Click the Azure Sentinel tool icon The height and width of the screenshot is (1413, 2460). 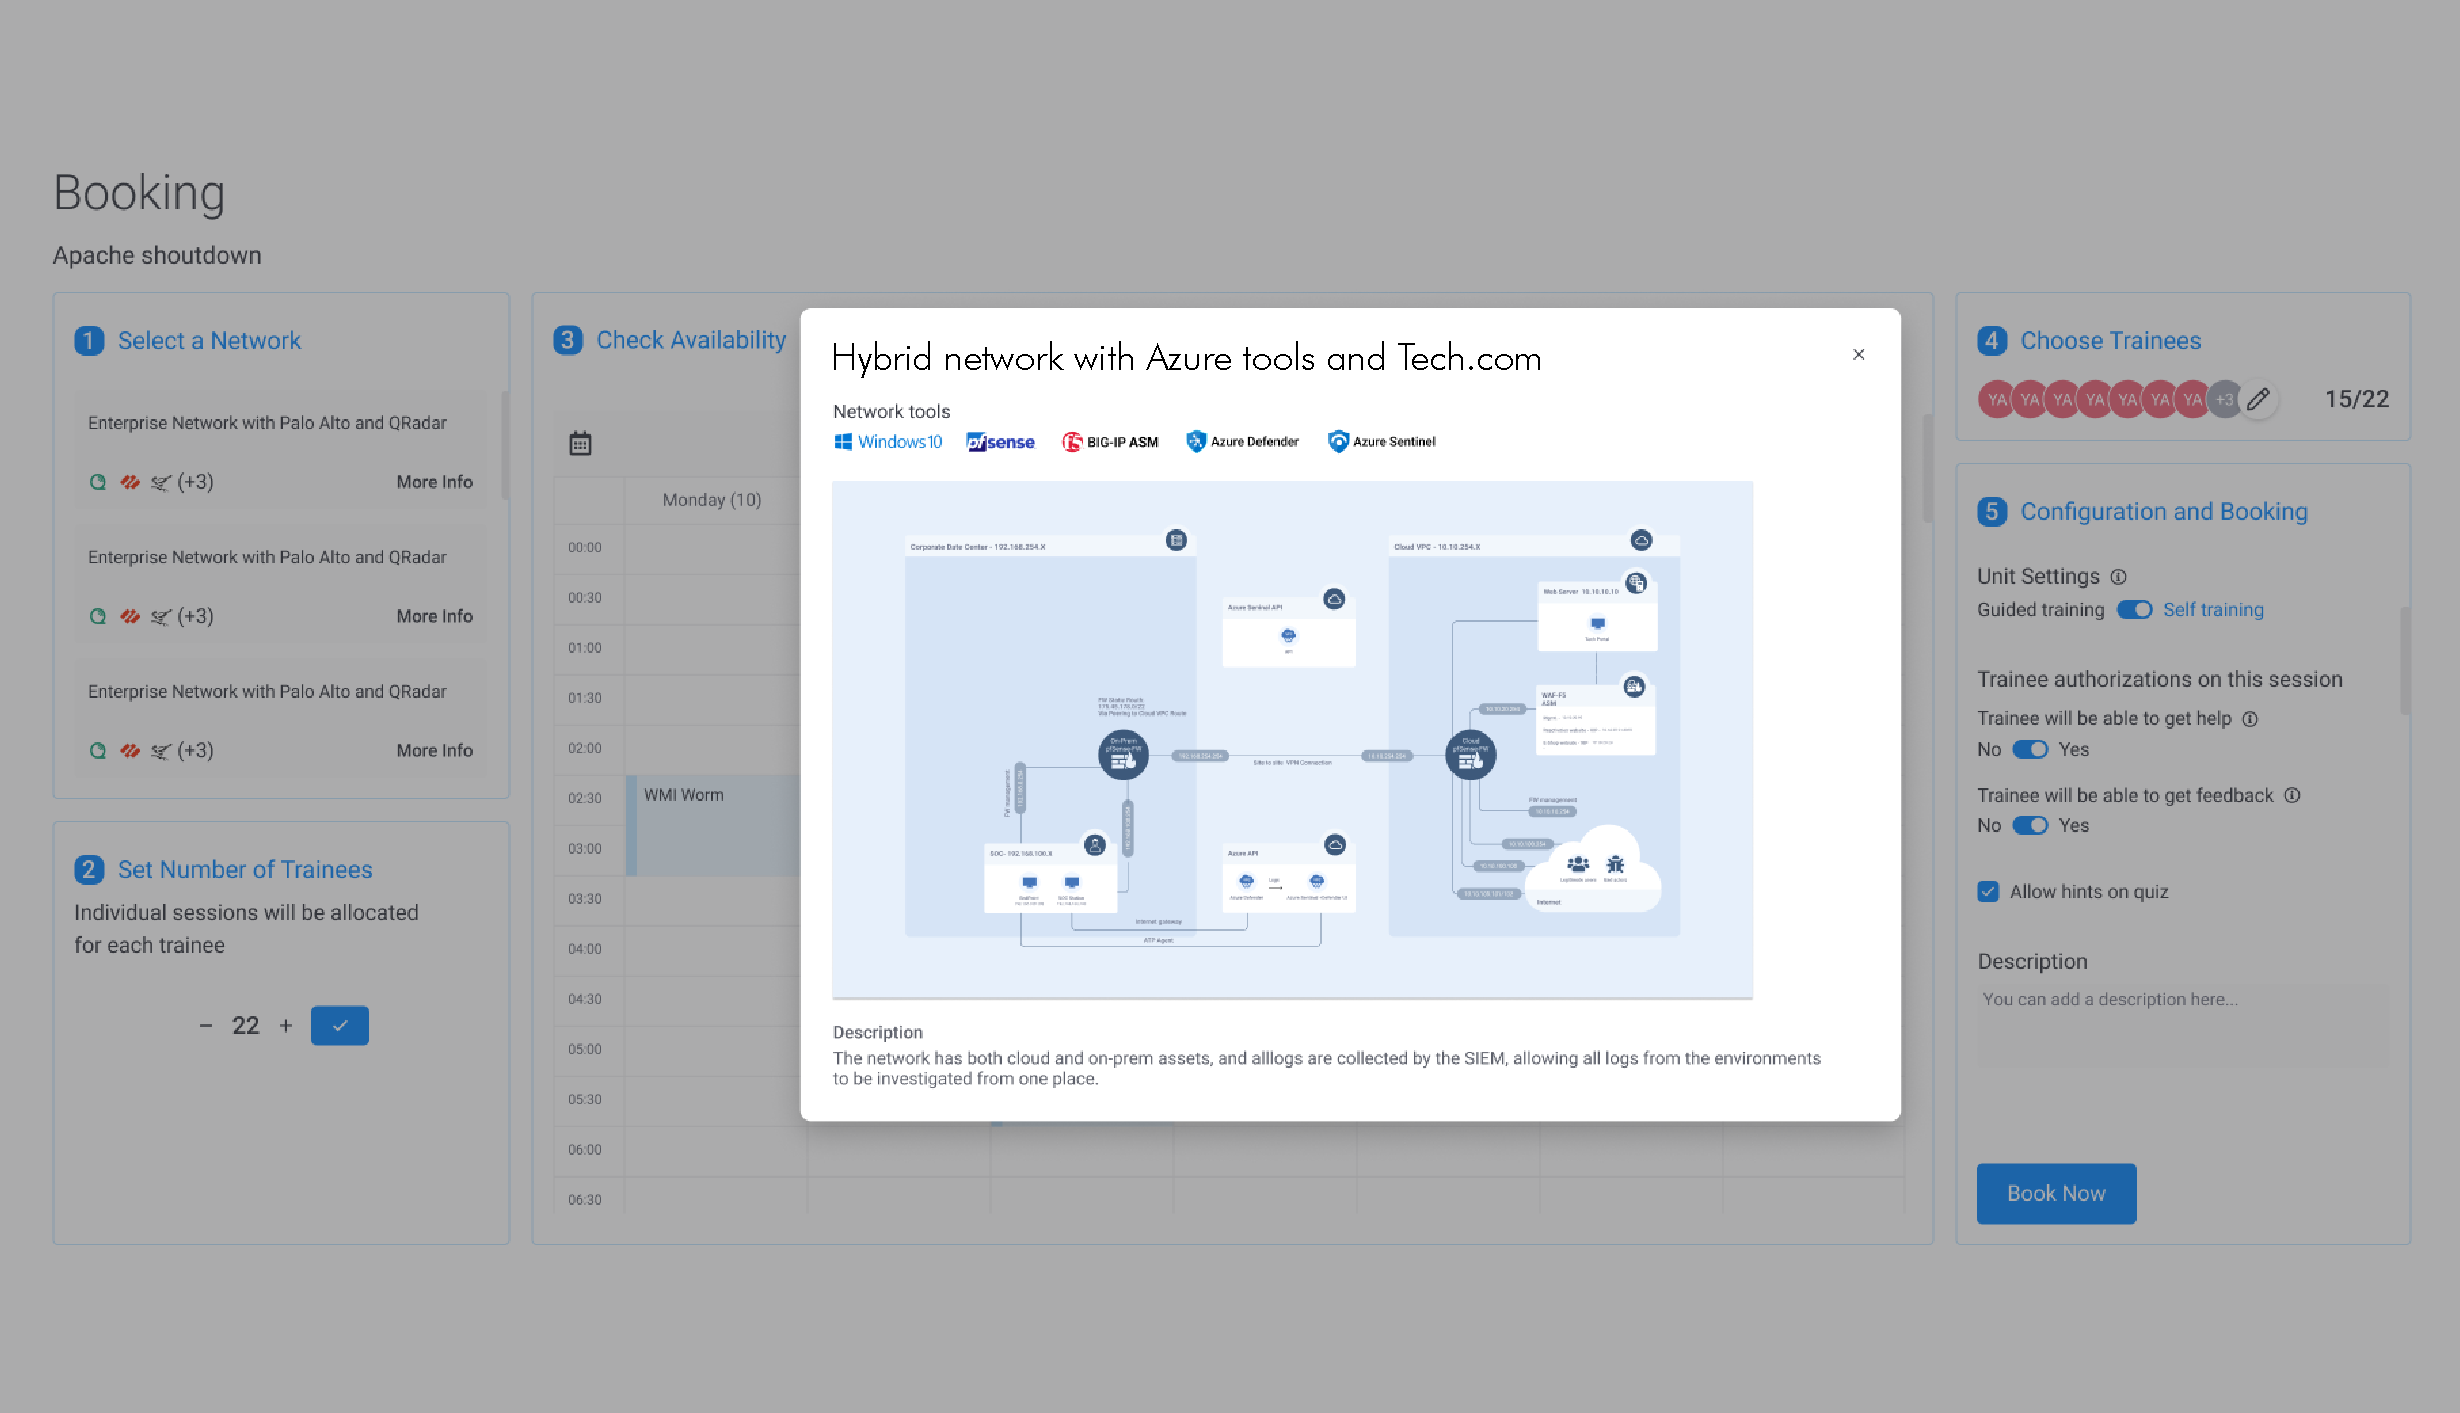coord(1381,442)
